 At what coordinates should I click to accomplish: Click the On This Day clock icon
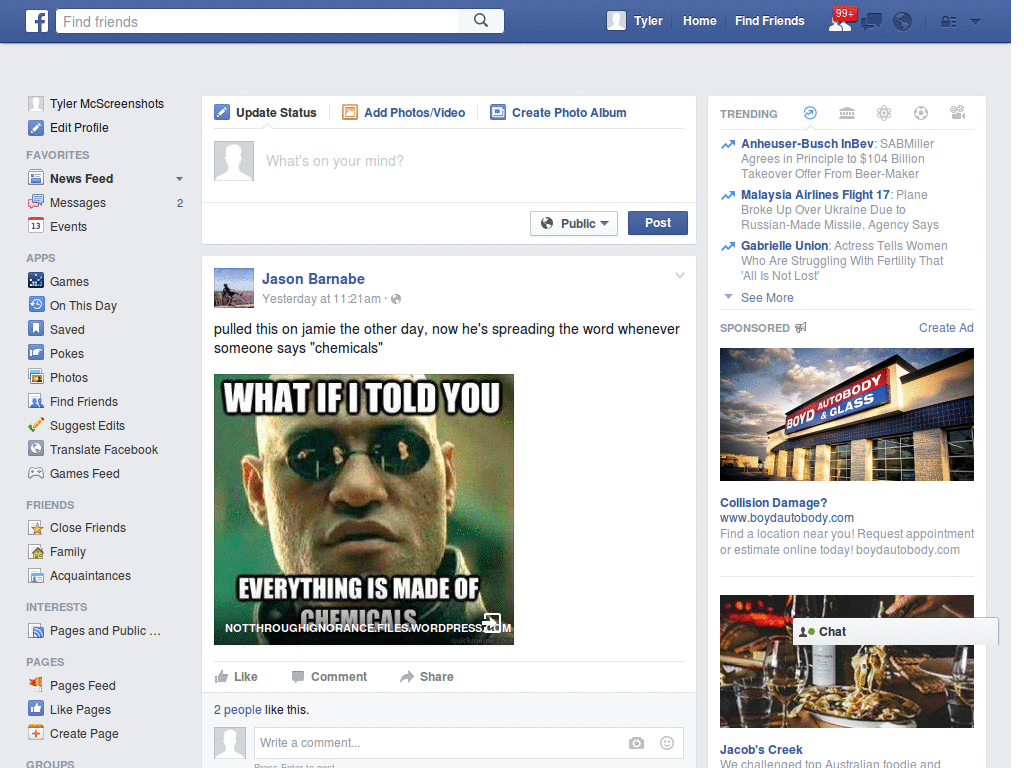click(x=36, y=304)
